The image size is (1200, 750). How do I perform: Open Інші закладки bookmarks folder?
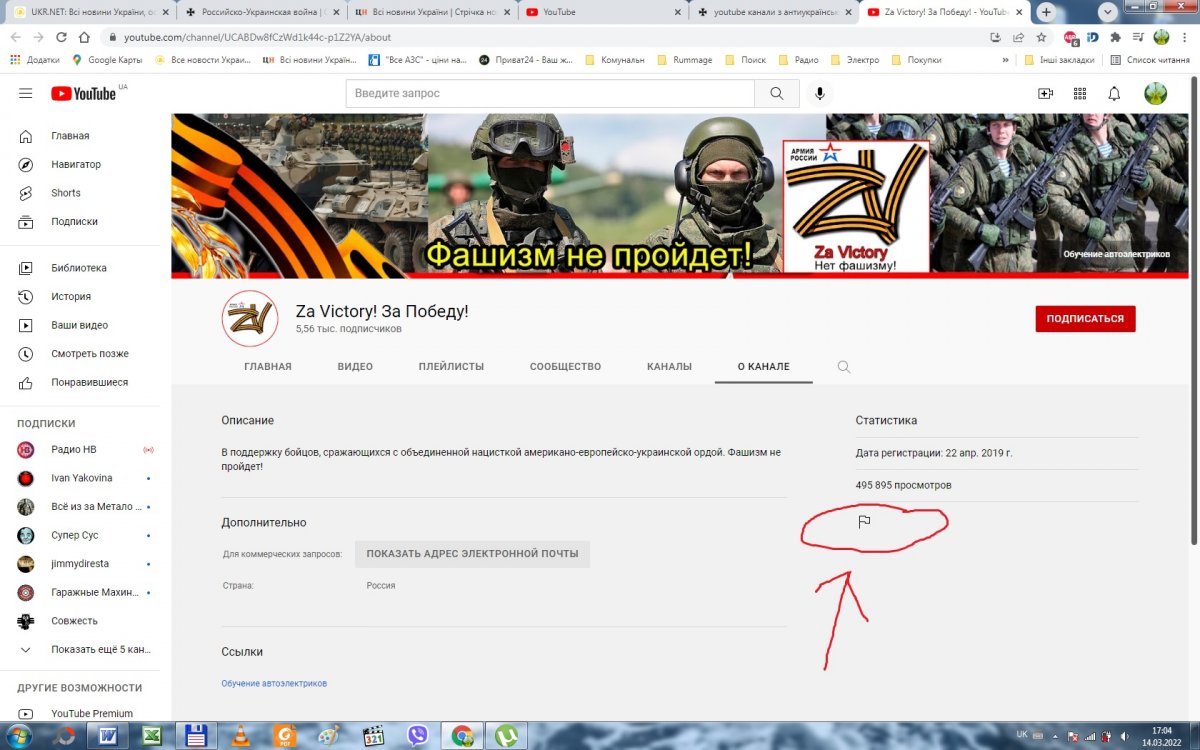click(x=1061, y=60)
